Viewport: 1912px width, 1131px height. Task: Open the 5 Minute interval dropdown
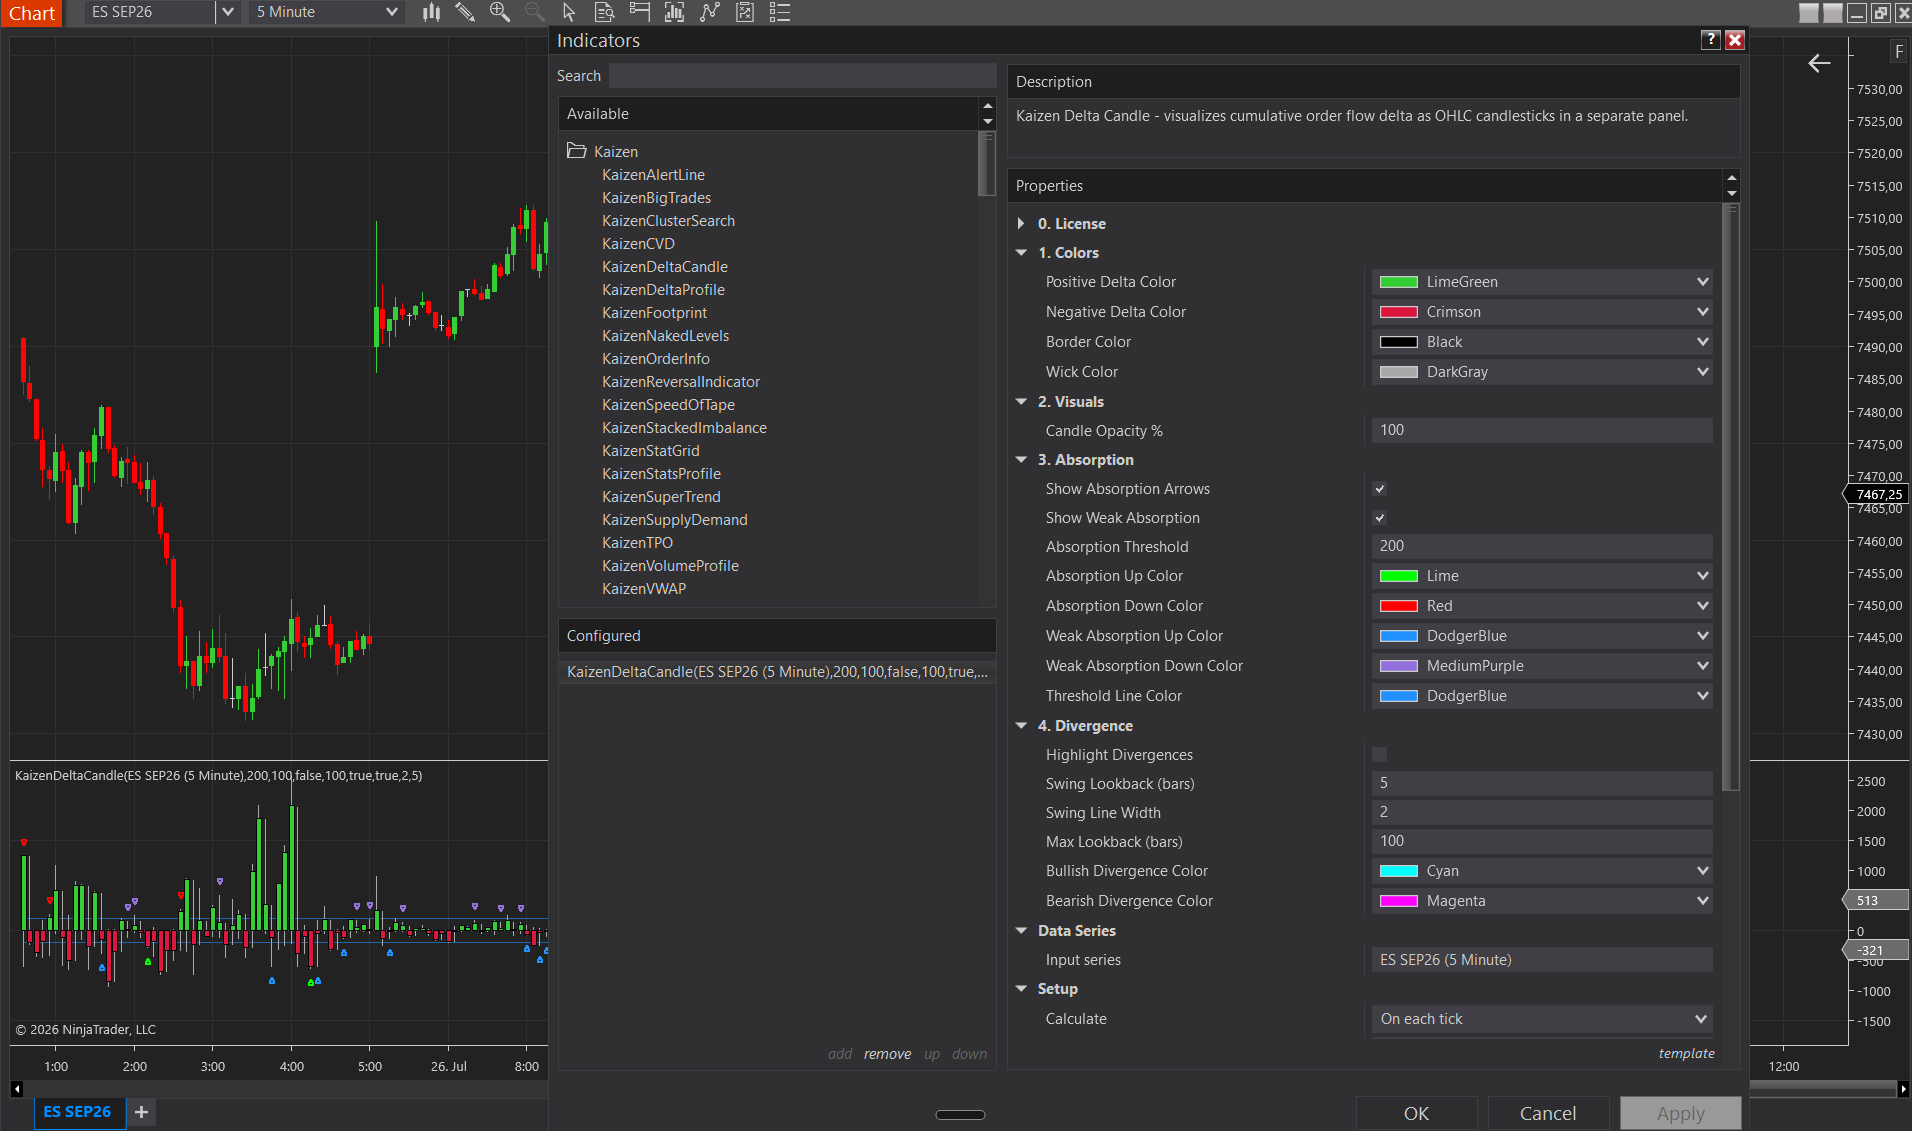click(391, 12)
